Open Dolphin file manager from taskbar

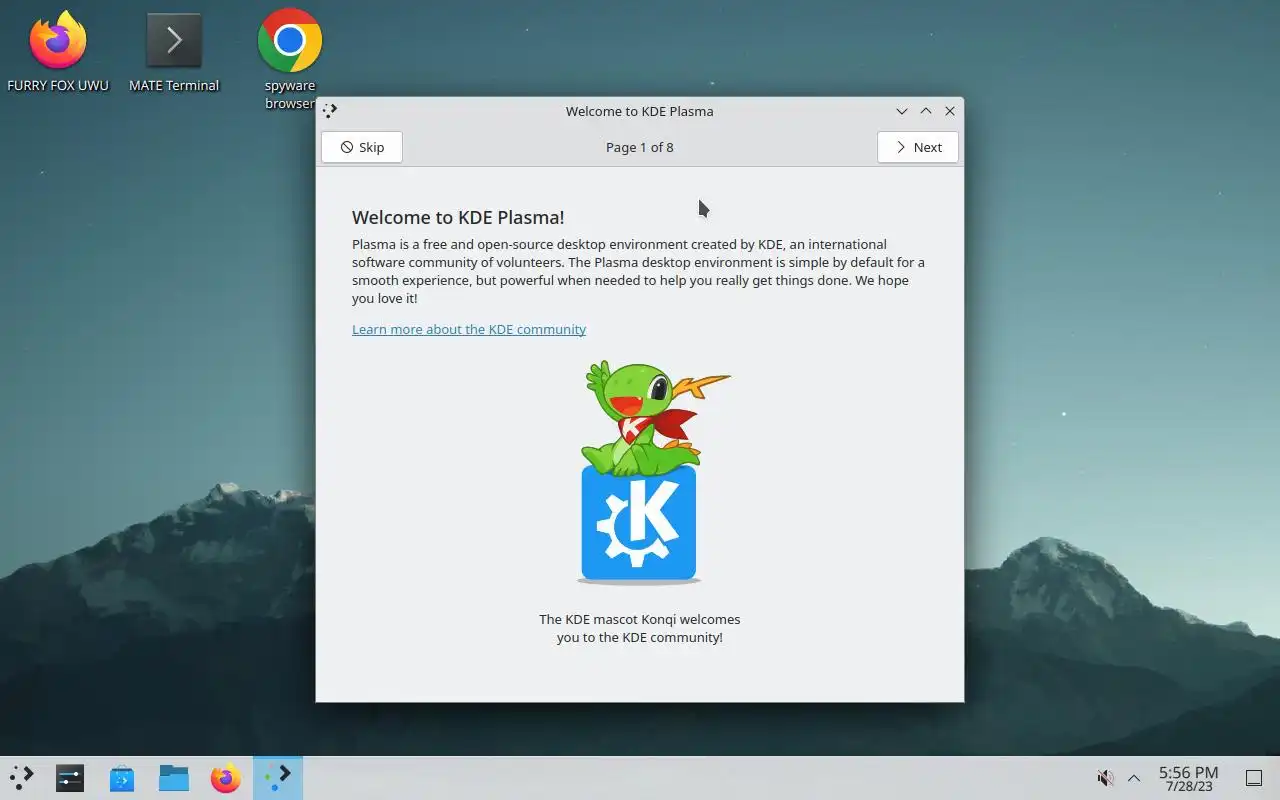click(x=174, y=778)
